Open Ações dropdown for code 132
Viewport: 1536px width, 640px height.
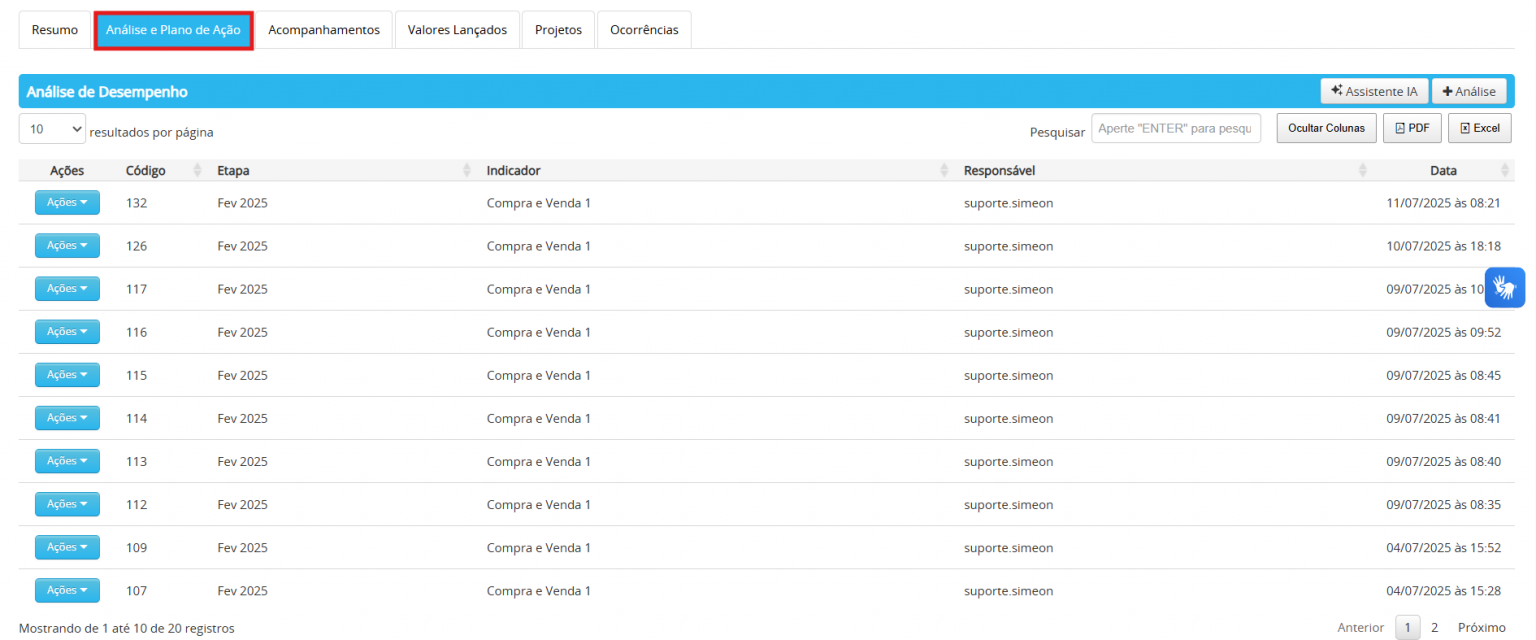67,202
